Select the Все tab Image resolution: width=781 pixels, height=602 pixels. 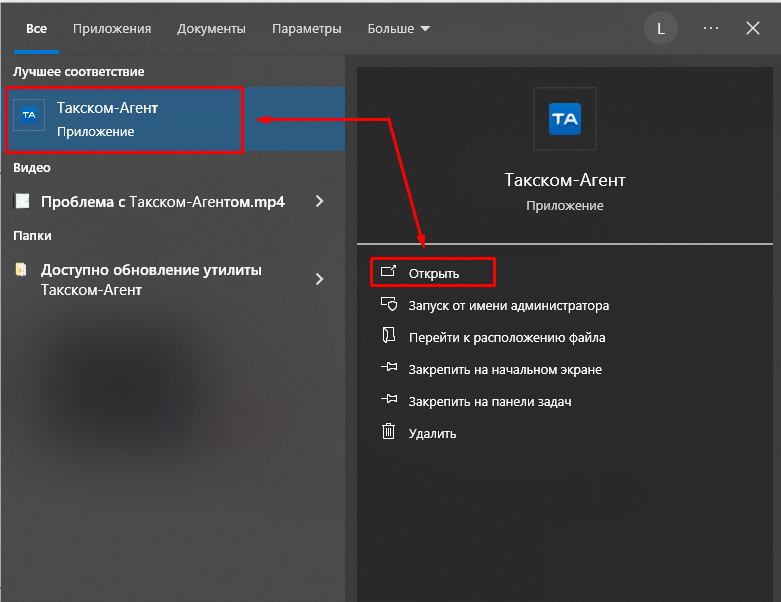(x=36, y=29)
